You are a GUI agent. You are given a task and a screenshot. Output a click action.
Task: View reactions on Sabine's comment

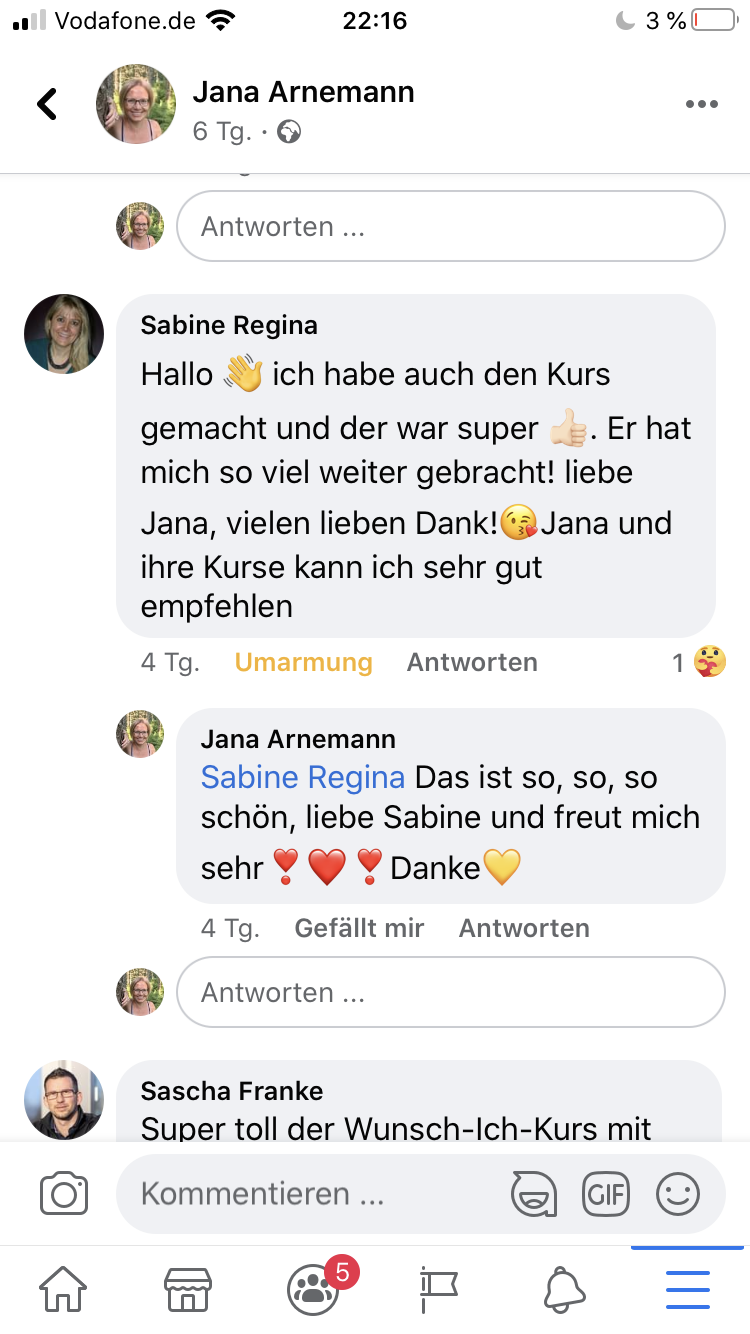point(699,662)
